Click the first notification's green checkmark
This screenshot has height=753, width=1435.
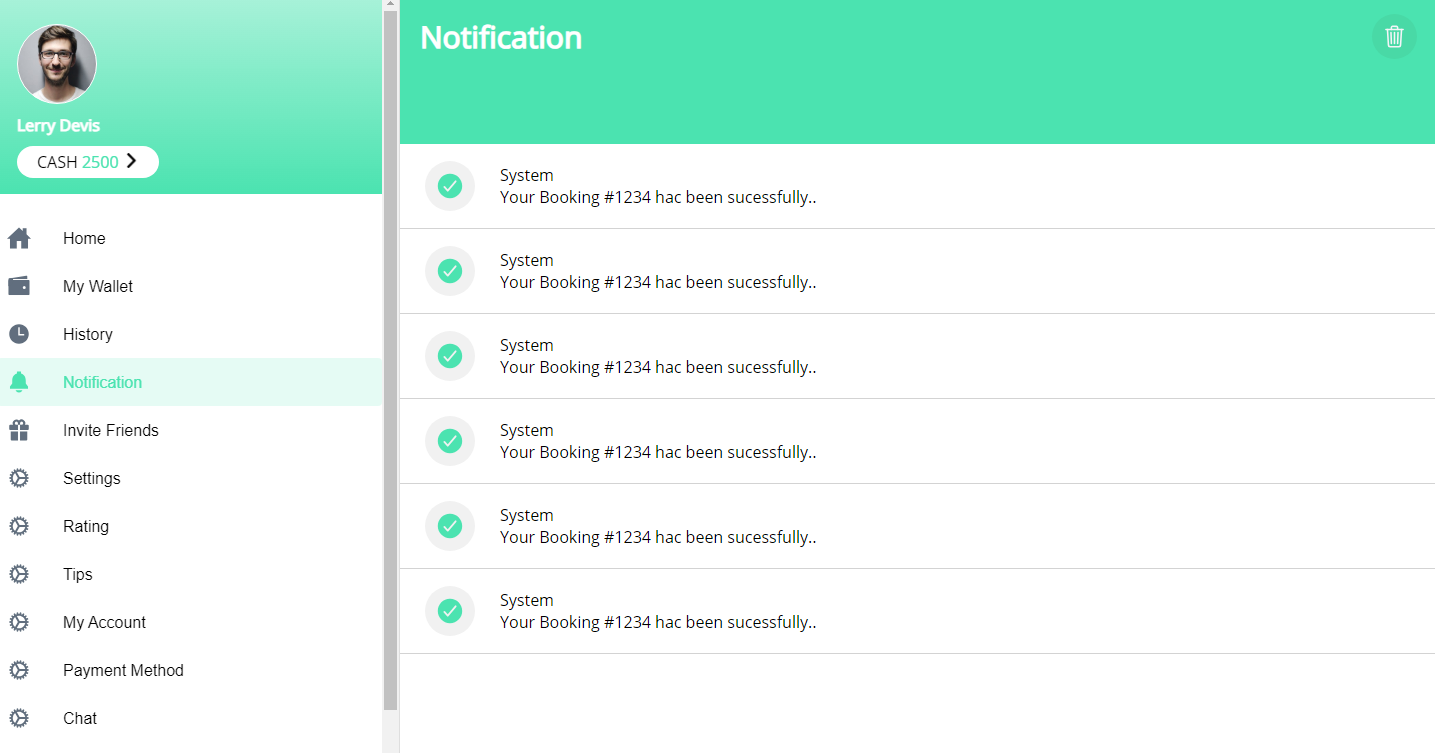coord(450,186)
